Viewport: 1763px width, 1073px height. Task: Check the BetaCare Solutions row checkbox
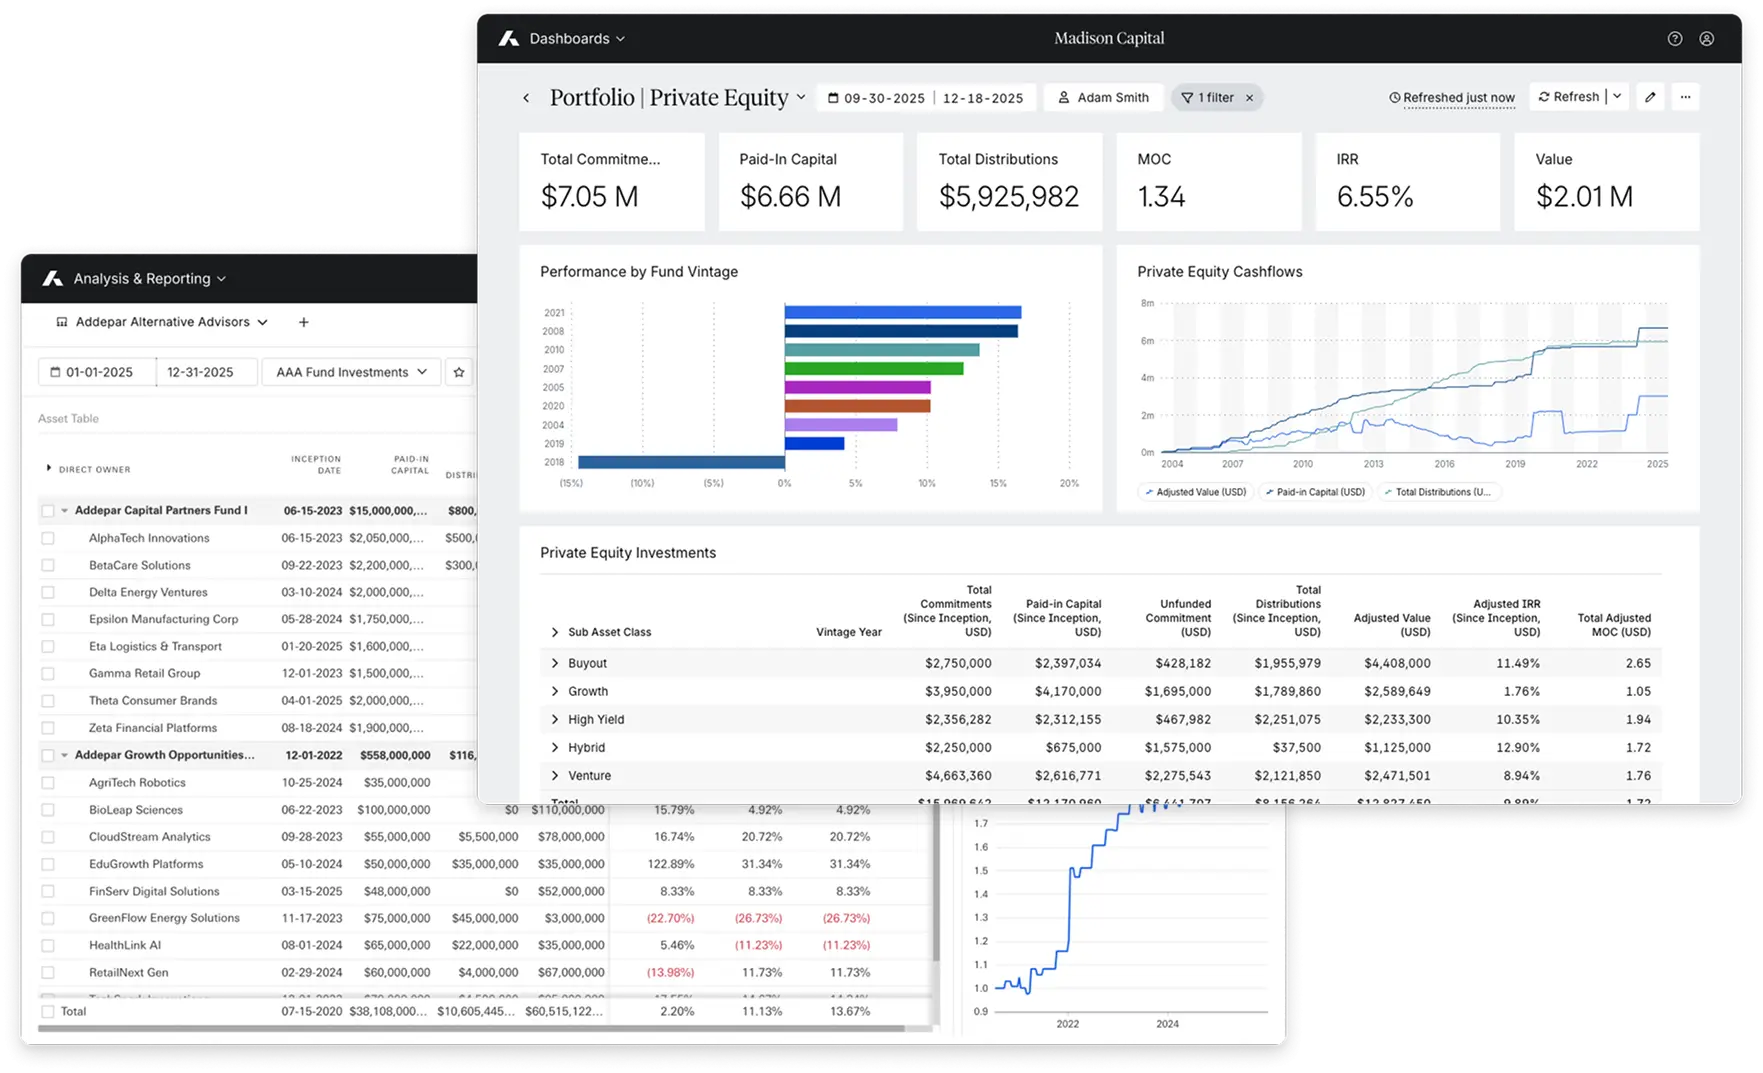48,565
